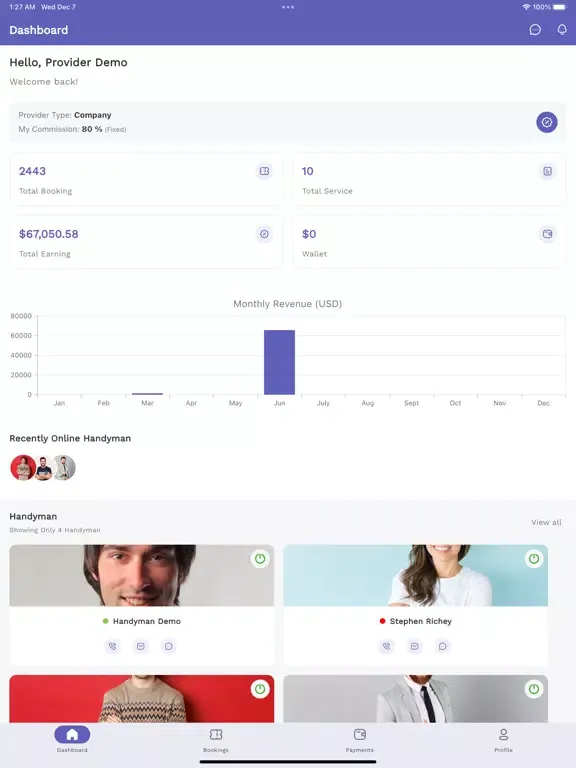Open the chat messages icon in header

pyautogui.click(x=535, y=30)
